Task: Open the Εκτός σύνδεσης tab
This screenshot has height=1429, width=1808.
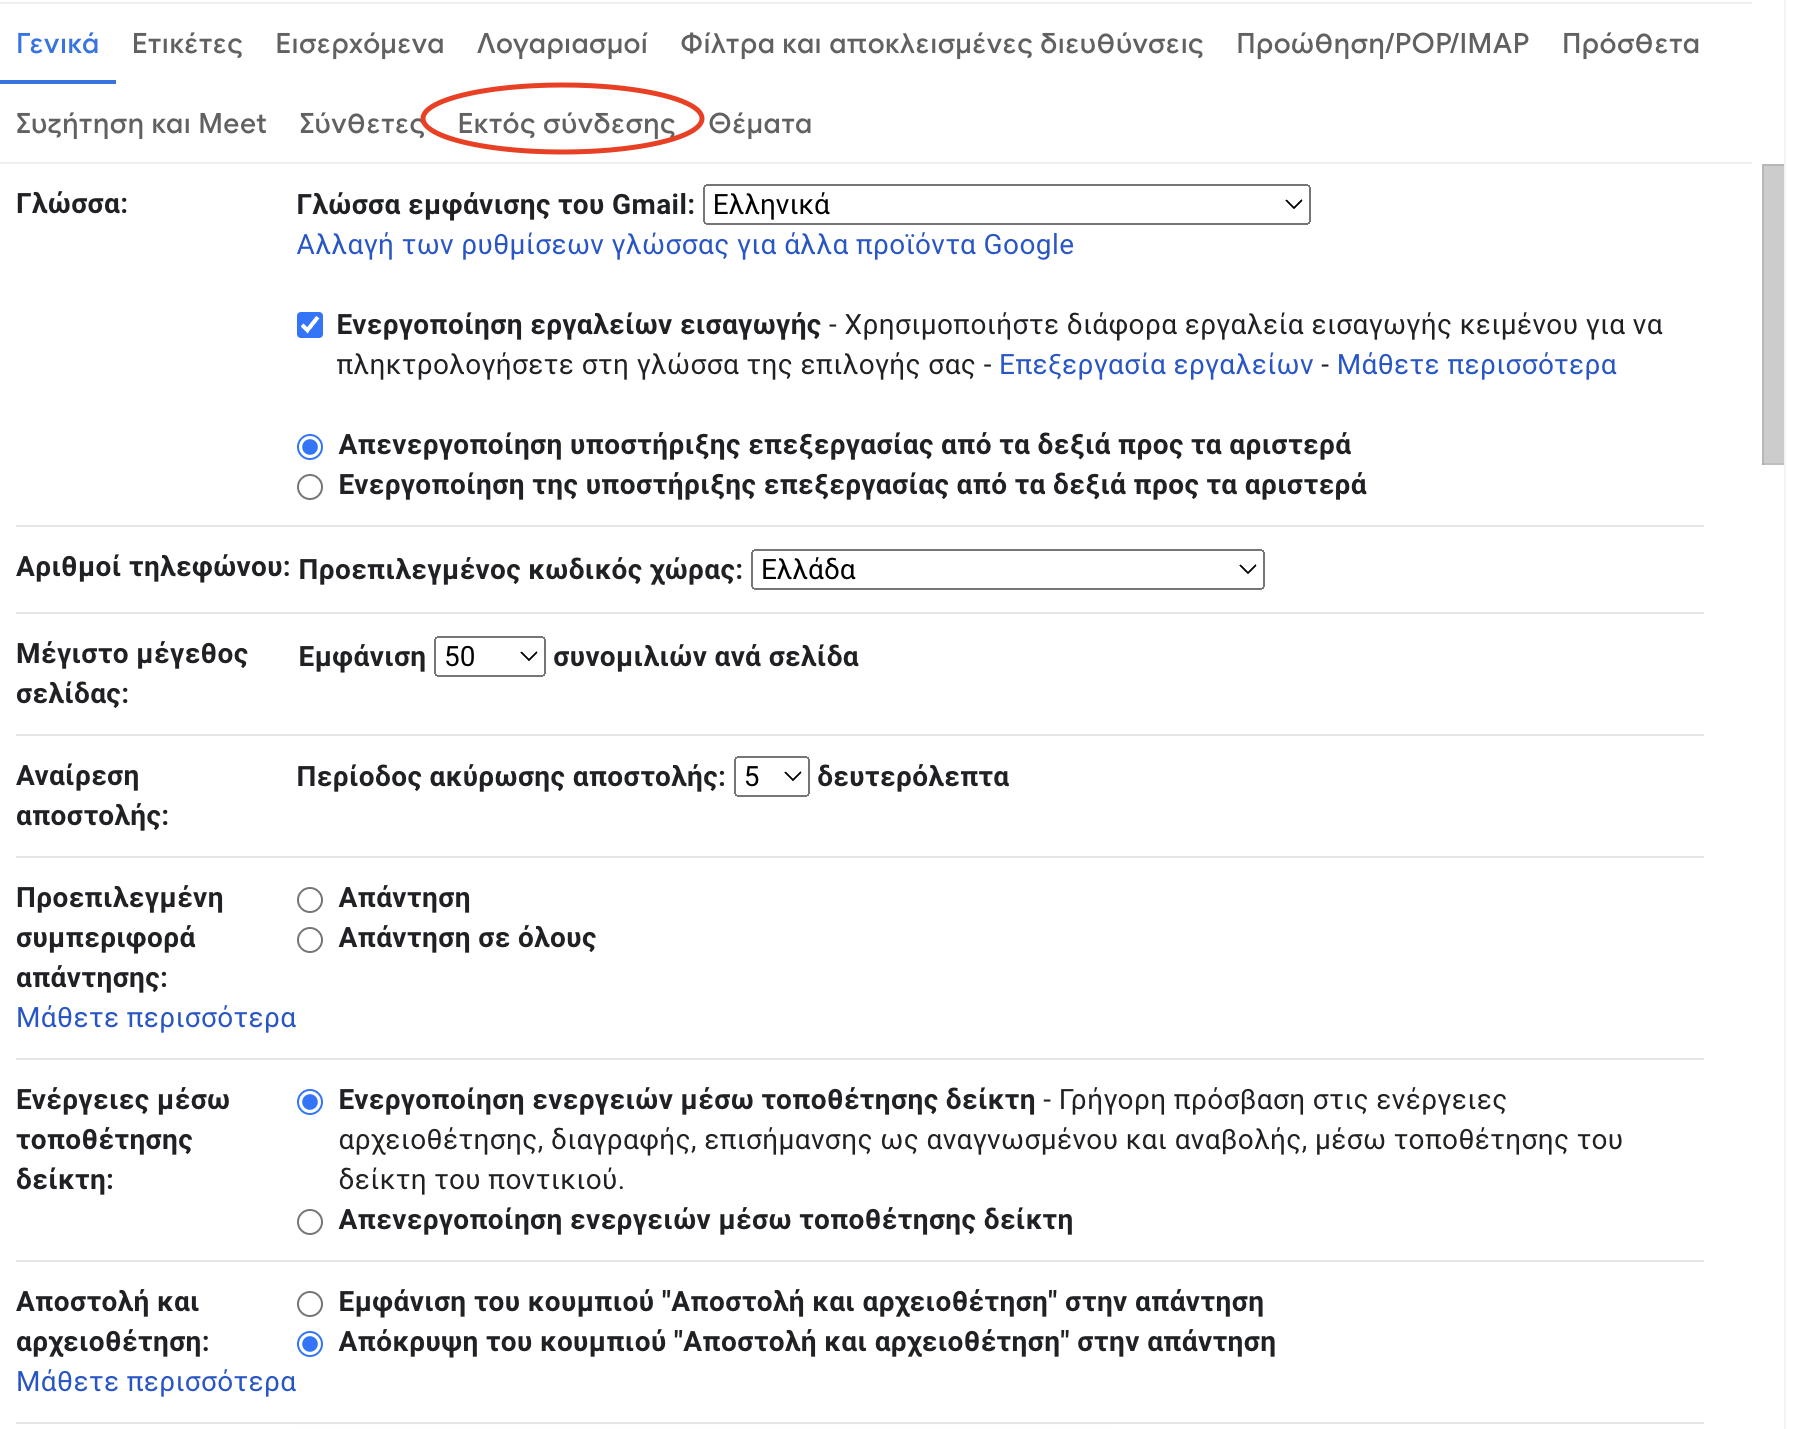Action: pos(566,124)
